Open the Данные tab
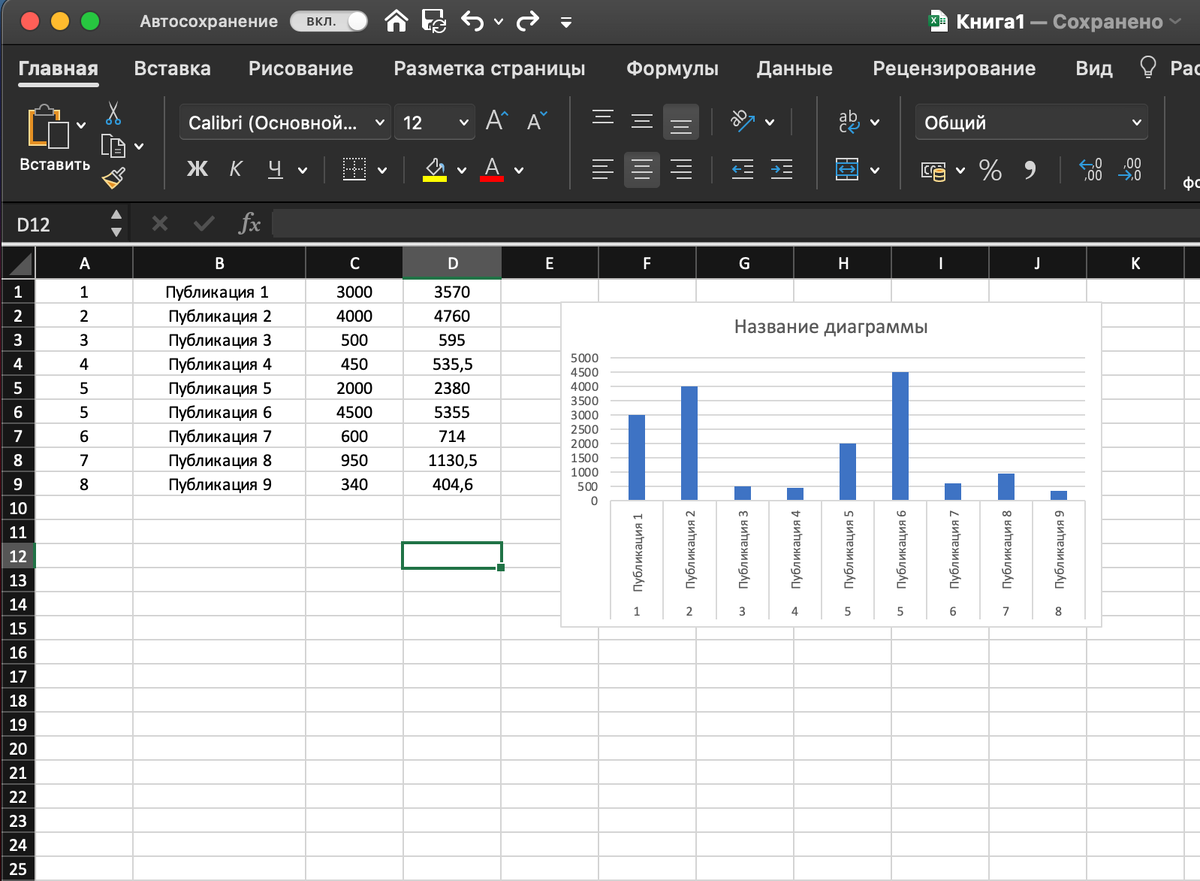 tap(795, 69)
